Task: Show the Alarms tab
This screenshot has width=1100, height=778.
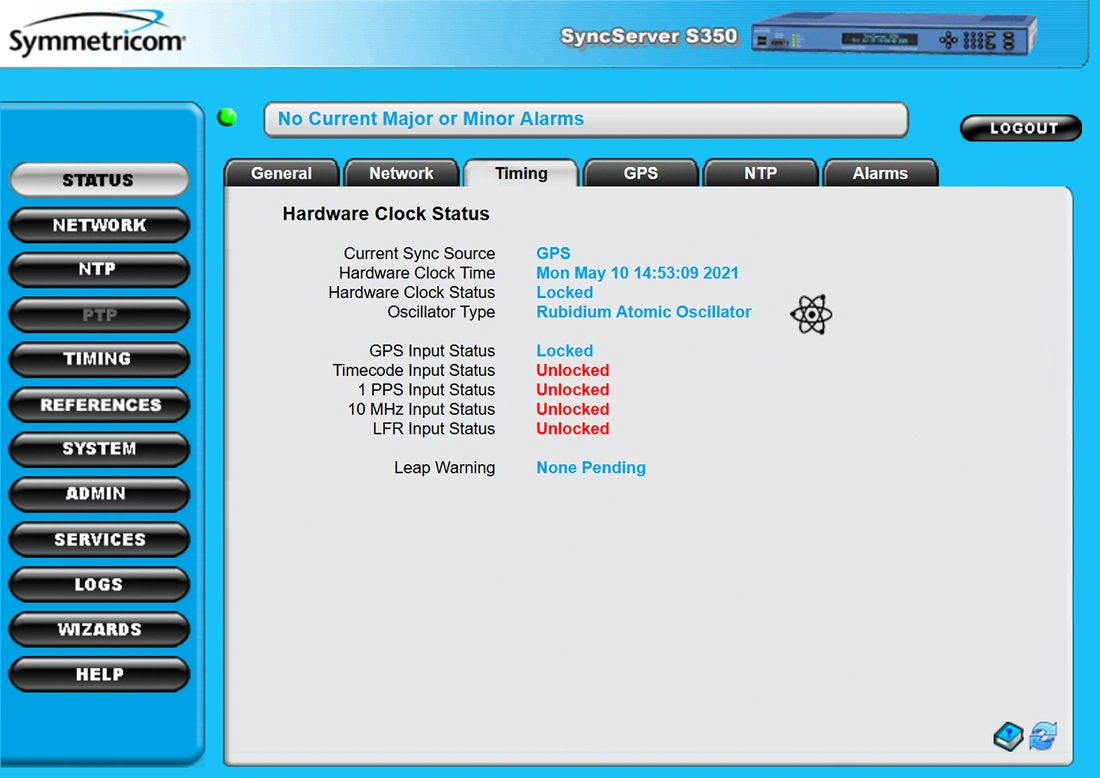Action: pos(880,173)
